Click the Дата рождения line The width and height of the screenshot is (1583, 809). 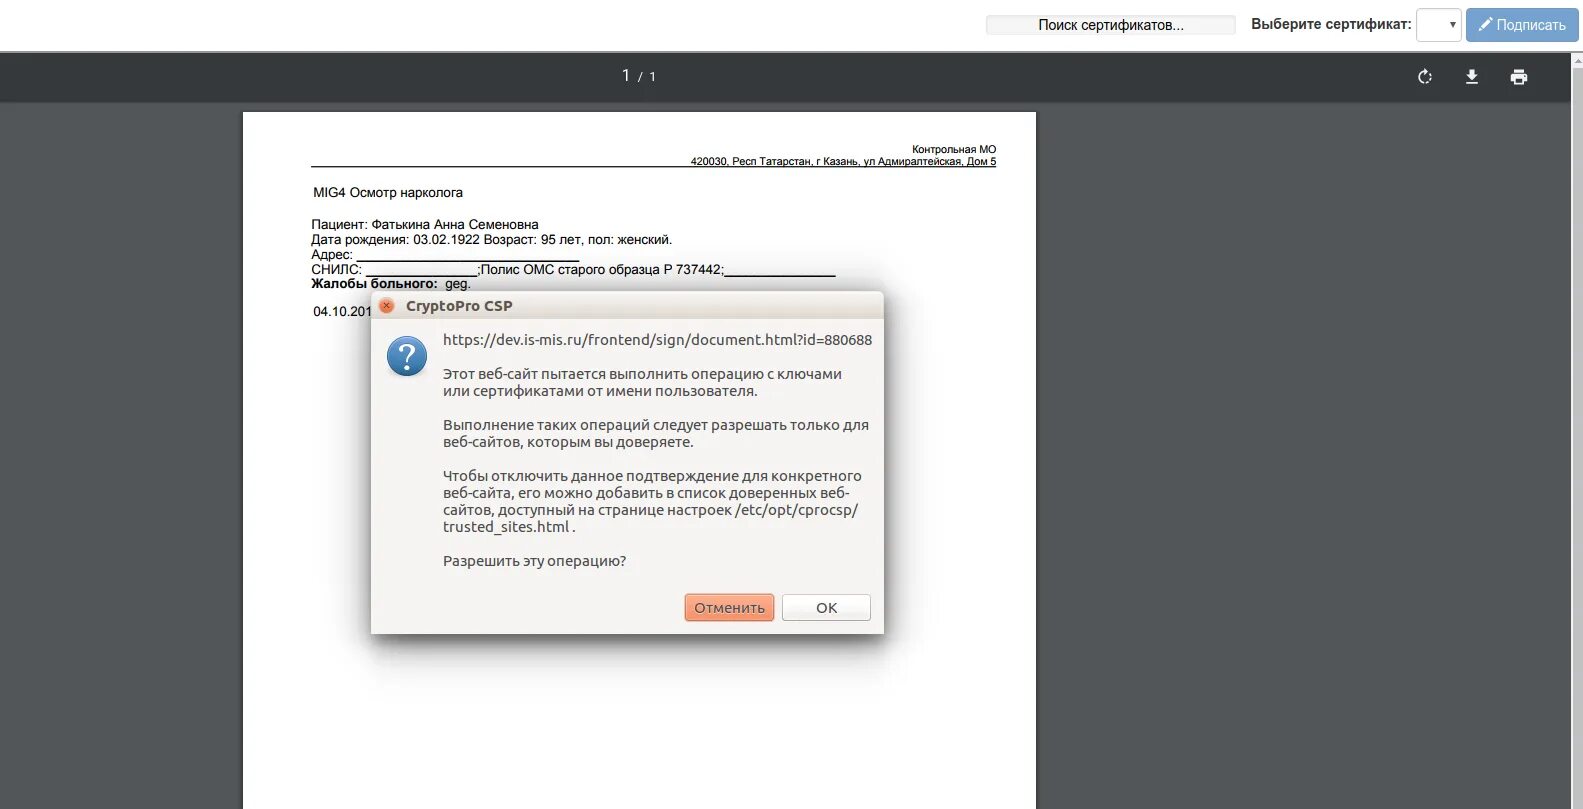[x=492, y=240]
